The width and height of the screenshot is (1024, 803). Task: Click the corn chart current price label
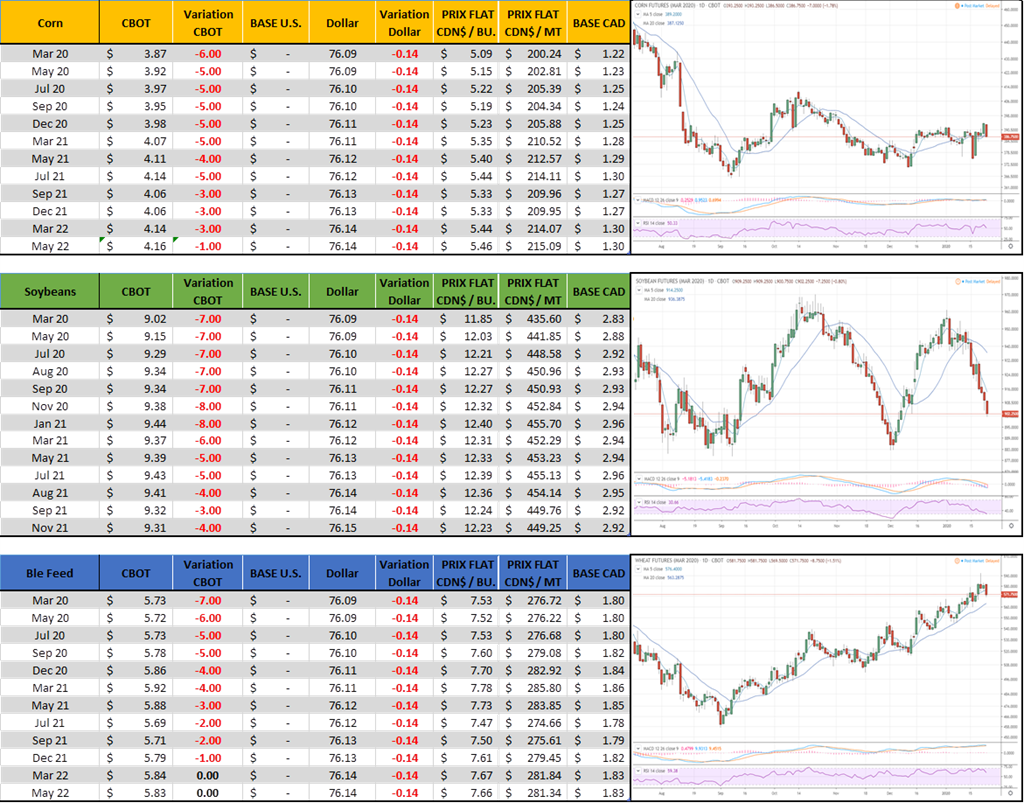pyautogui.click(x=1012, y=137)
